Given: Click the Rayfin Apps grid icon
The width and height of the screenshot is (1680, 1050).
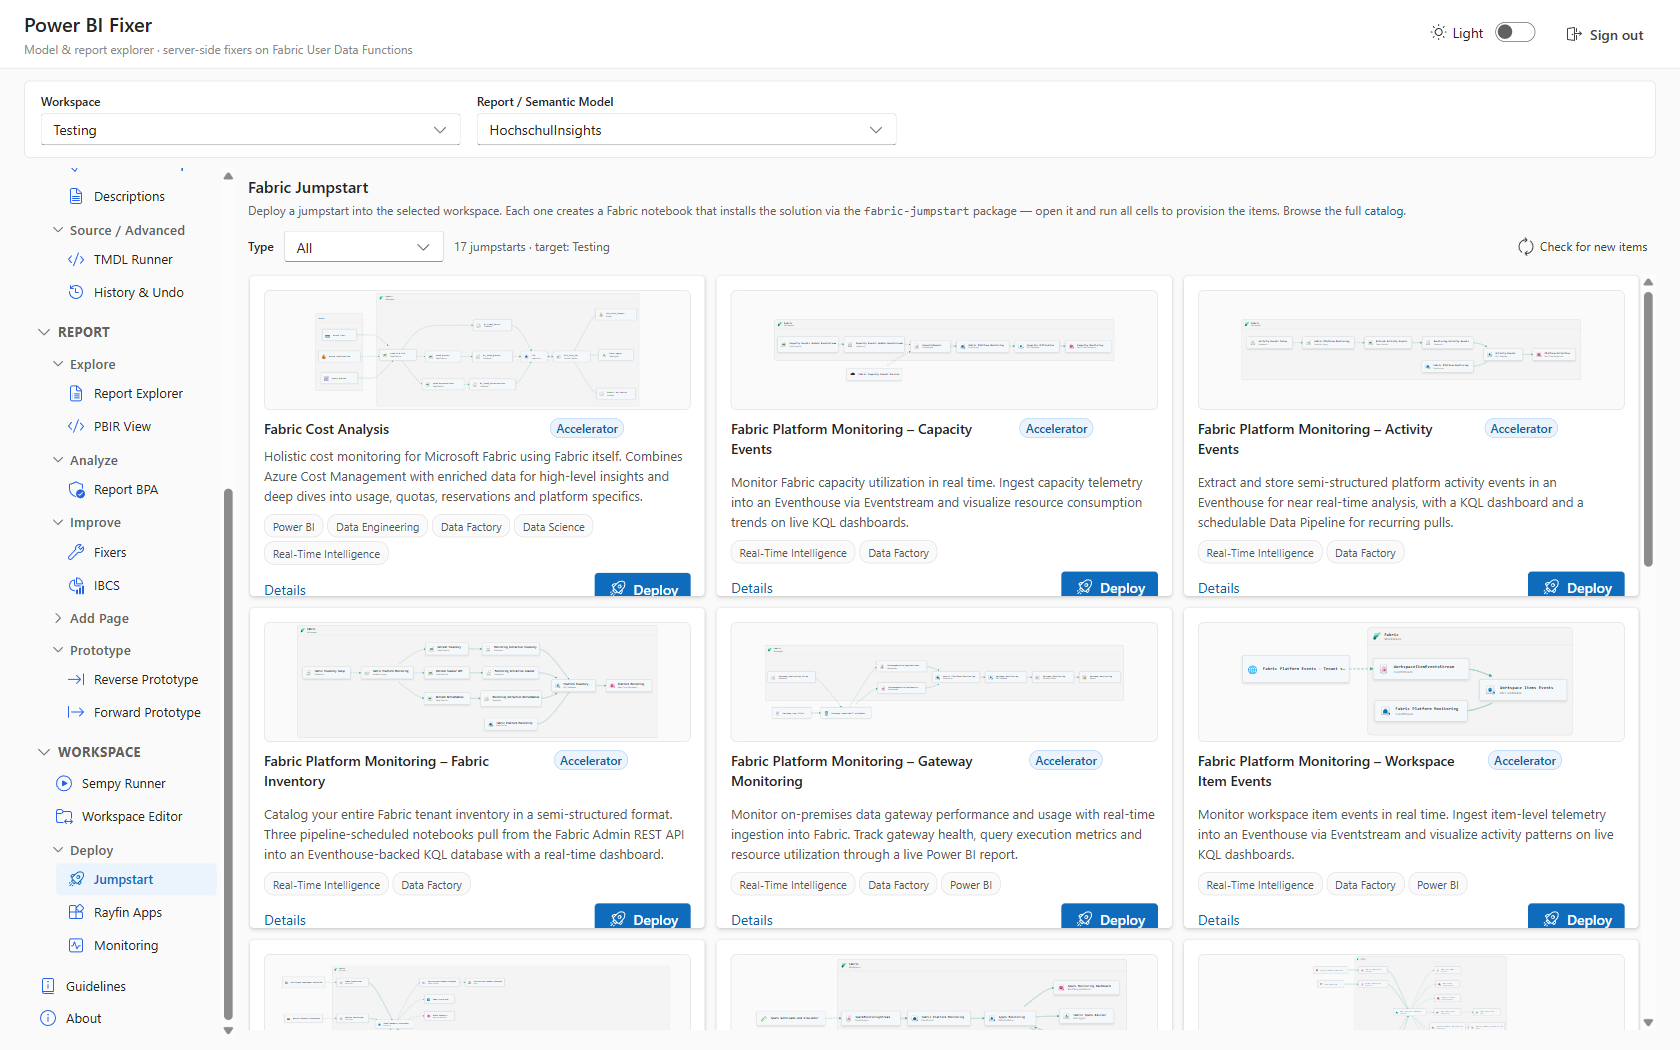Looking at the screenshot, I should point(76,913).
